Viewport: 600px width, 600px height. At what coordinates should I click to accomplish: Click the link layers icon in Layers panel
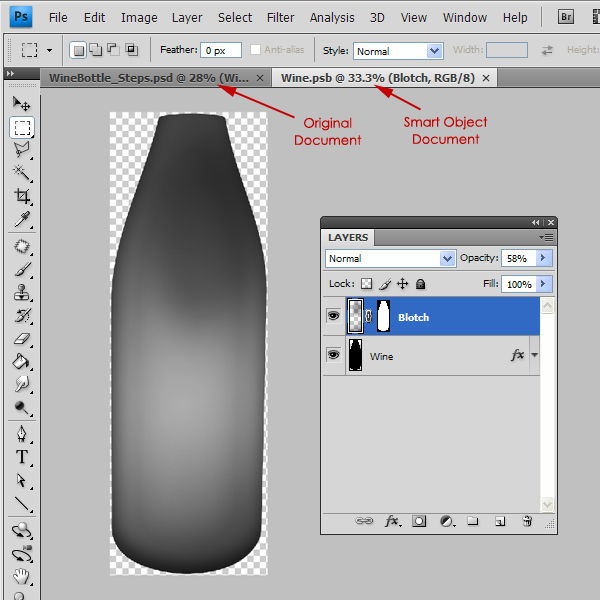click(x=364, y=521)
